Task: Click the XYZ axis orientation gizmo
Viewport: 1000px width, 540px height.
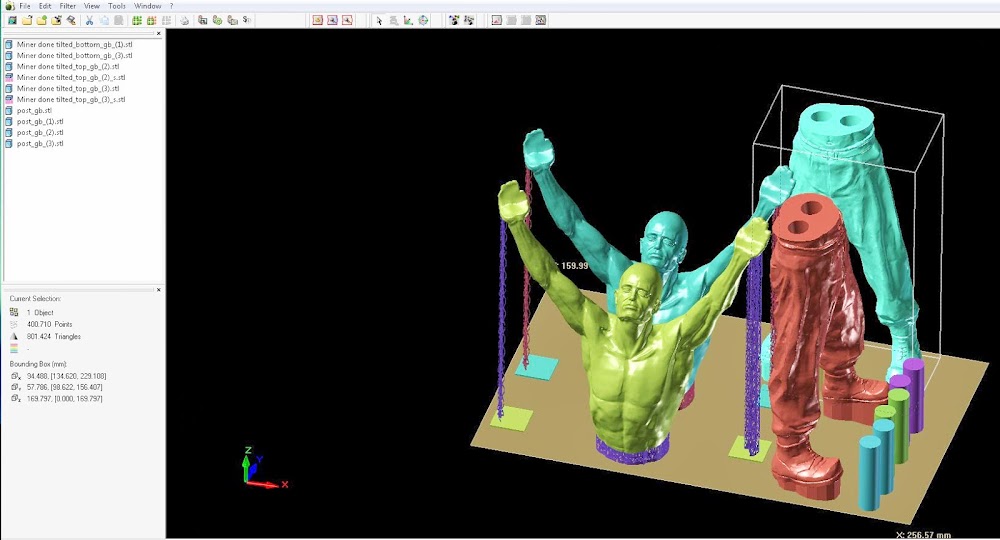Action: [263, 467]
